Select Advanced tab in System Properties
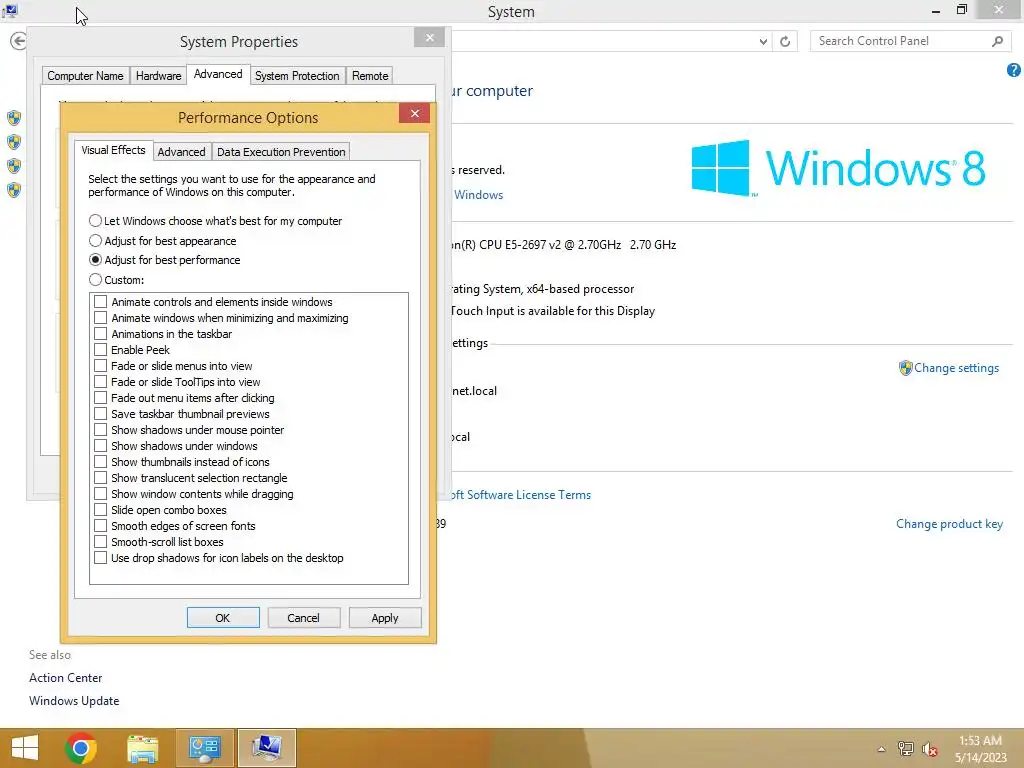Viewport: 1024px width, 768px height. [x=218, y=74]
